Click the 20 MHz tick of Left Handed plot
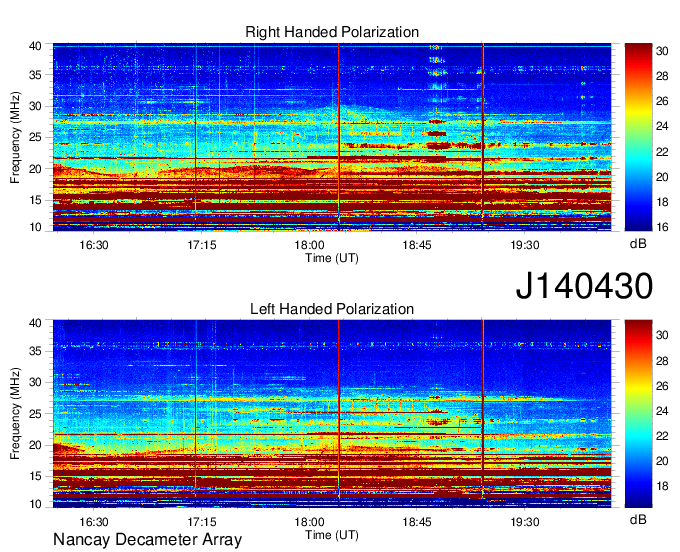Viewport: 680px width, 552px height. pyautogui.click(x=35, y=445)
